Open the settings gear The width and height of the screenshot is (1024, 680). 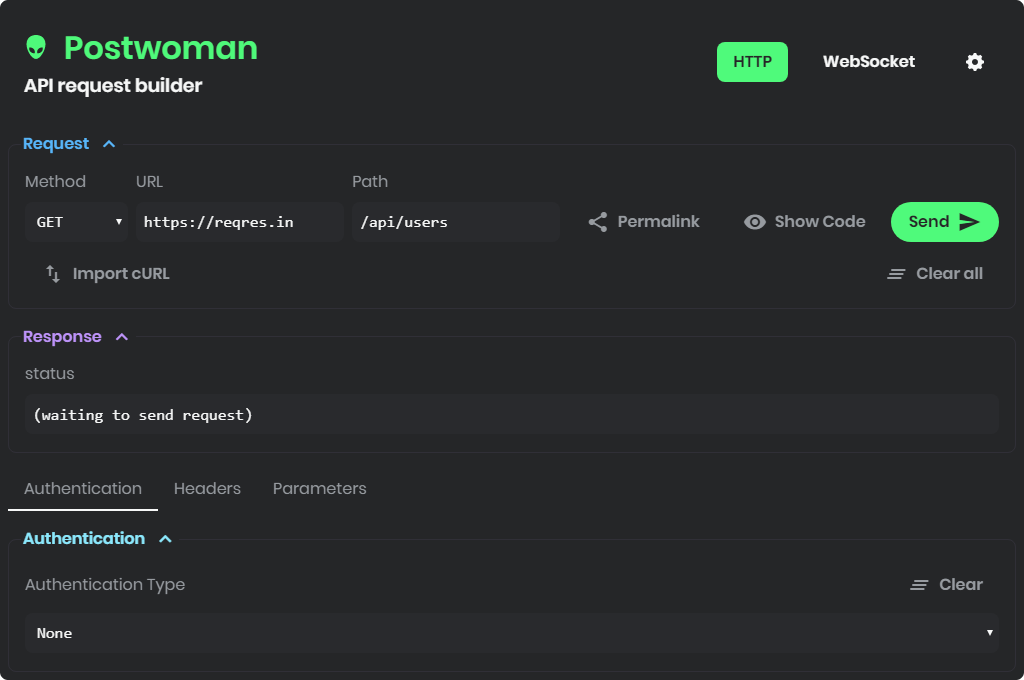[x=974, y=62]
